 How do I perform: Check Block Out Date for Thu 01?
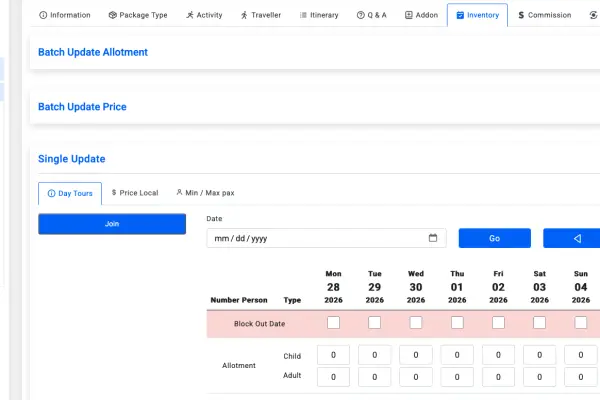[x=457, y=323]
